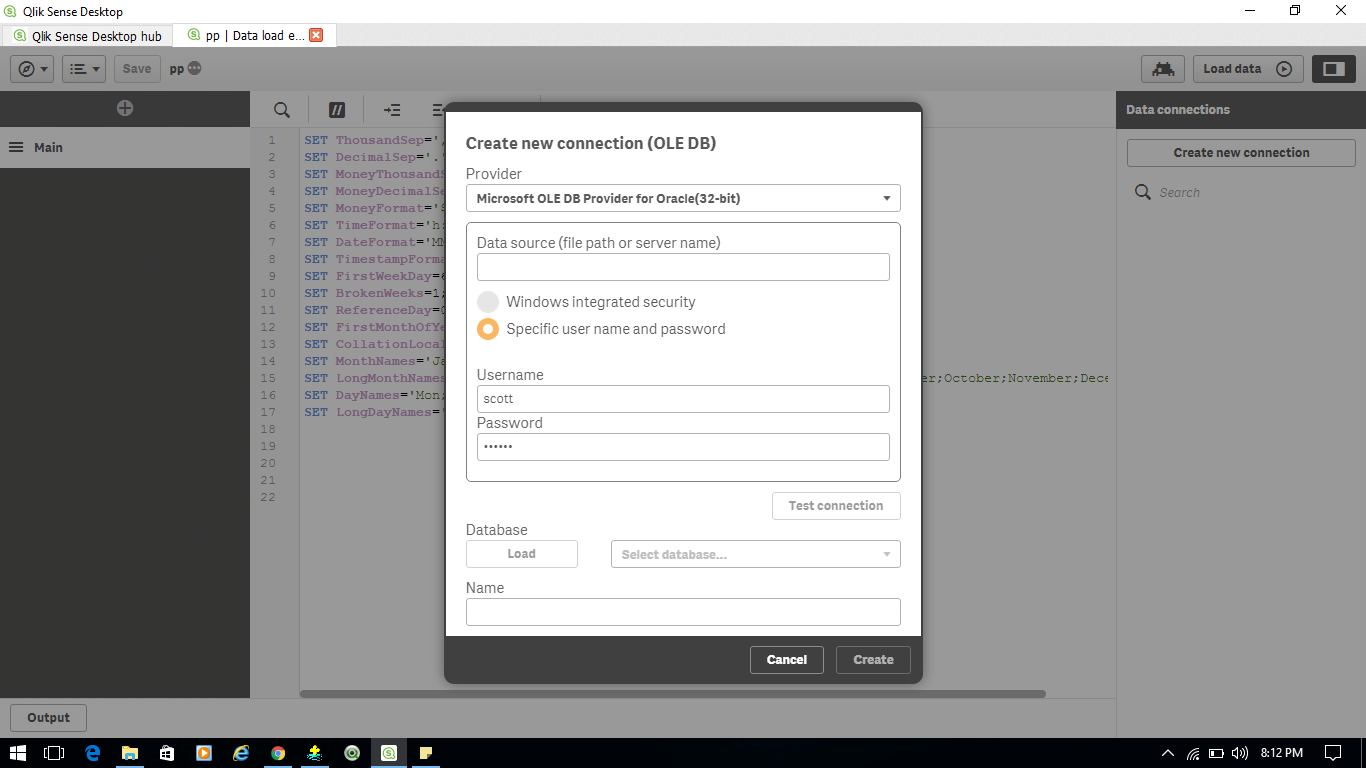Close the pp Data load editor tab
Screen dimensions: 1366x768
click(x=316, y=35)
